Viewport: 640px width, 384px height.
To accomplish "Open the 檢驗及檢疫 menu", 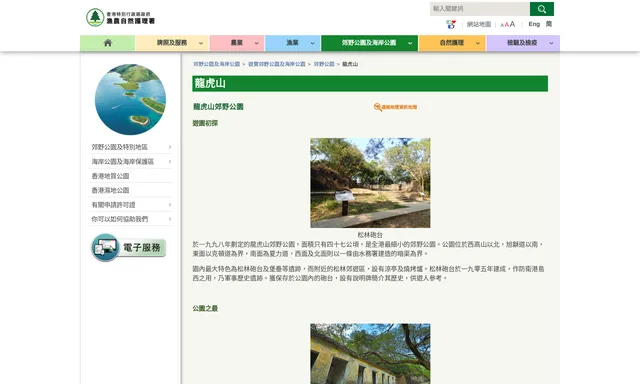I will pyautogui.click(x=522, y=43).
